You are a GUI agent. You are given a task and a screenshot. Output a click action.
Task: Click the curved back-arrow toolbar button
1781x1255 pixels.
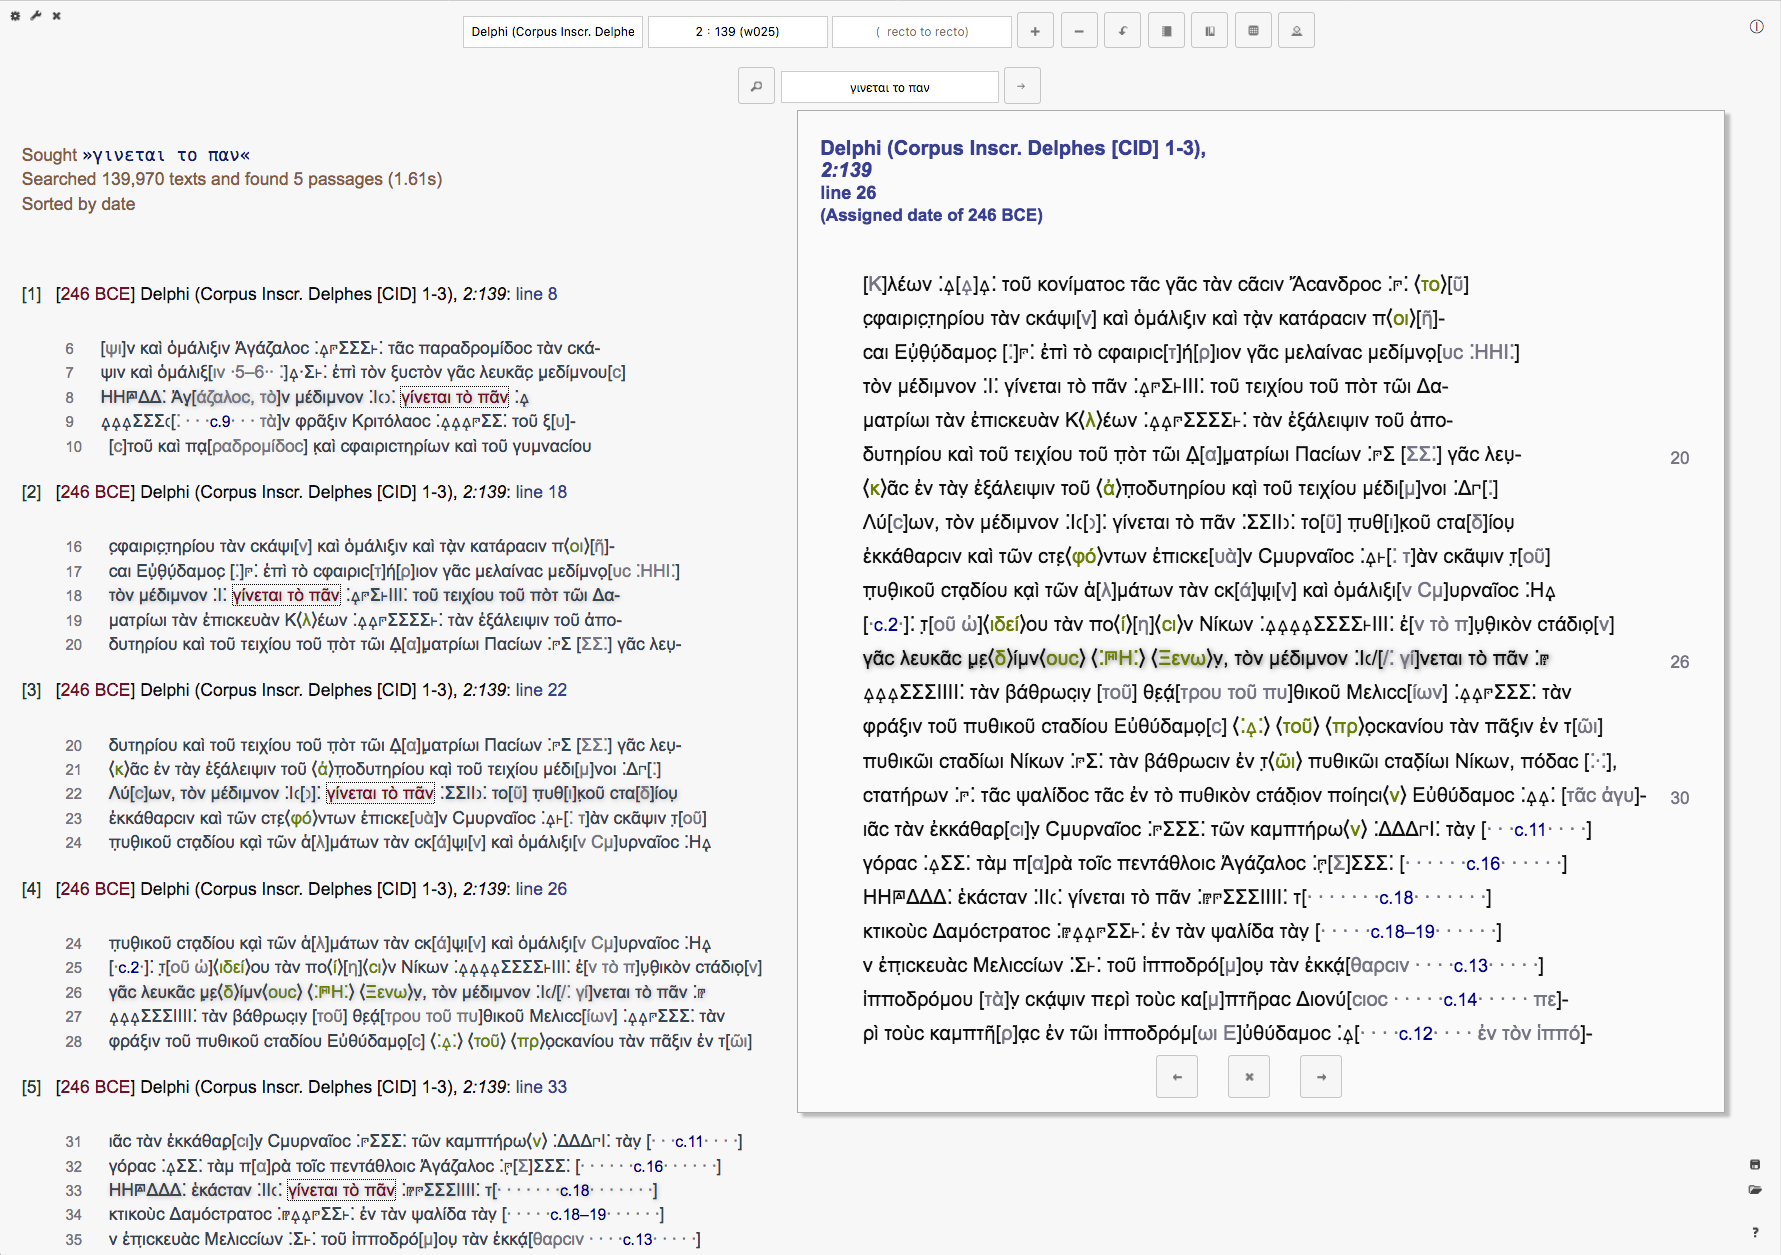click(1122, 31)
